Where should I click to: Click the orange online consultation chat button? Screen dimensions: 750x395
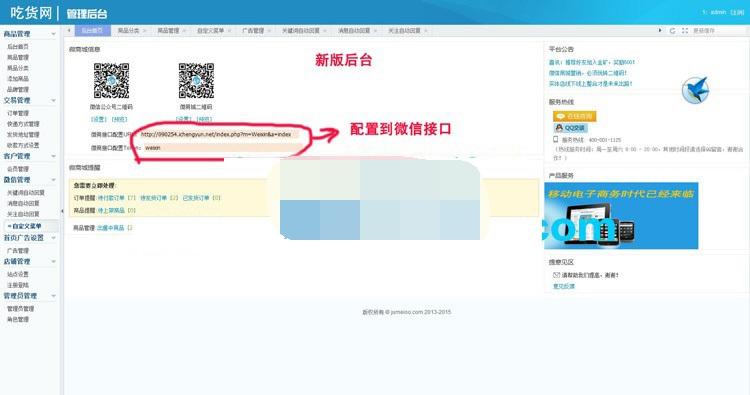click(x=574, y=116)
